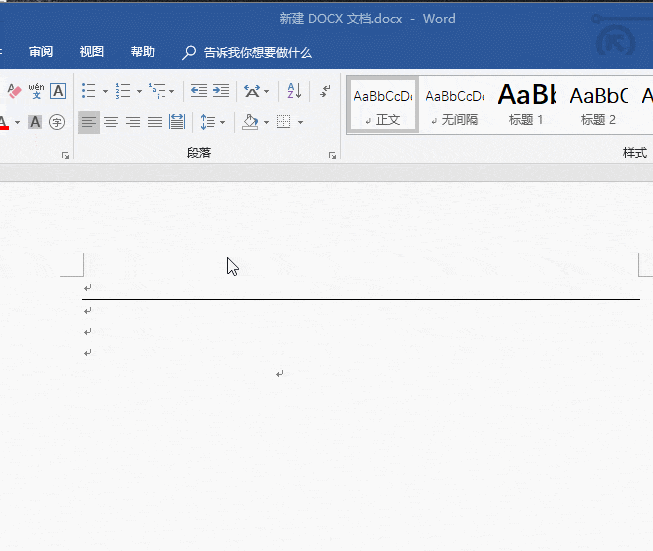Click the phonetic guide wén icon
The width and height of the screenshot is (653, 551).
36,91
